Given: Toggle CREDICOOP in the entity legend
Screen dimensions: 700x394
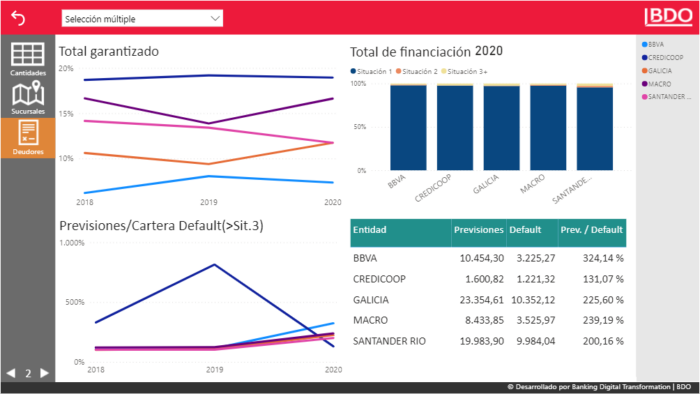Looking at the screenshot, I should (x=662, y=58).
